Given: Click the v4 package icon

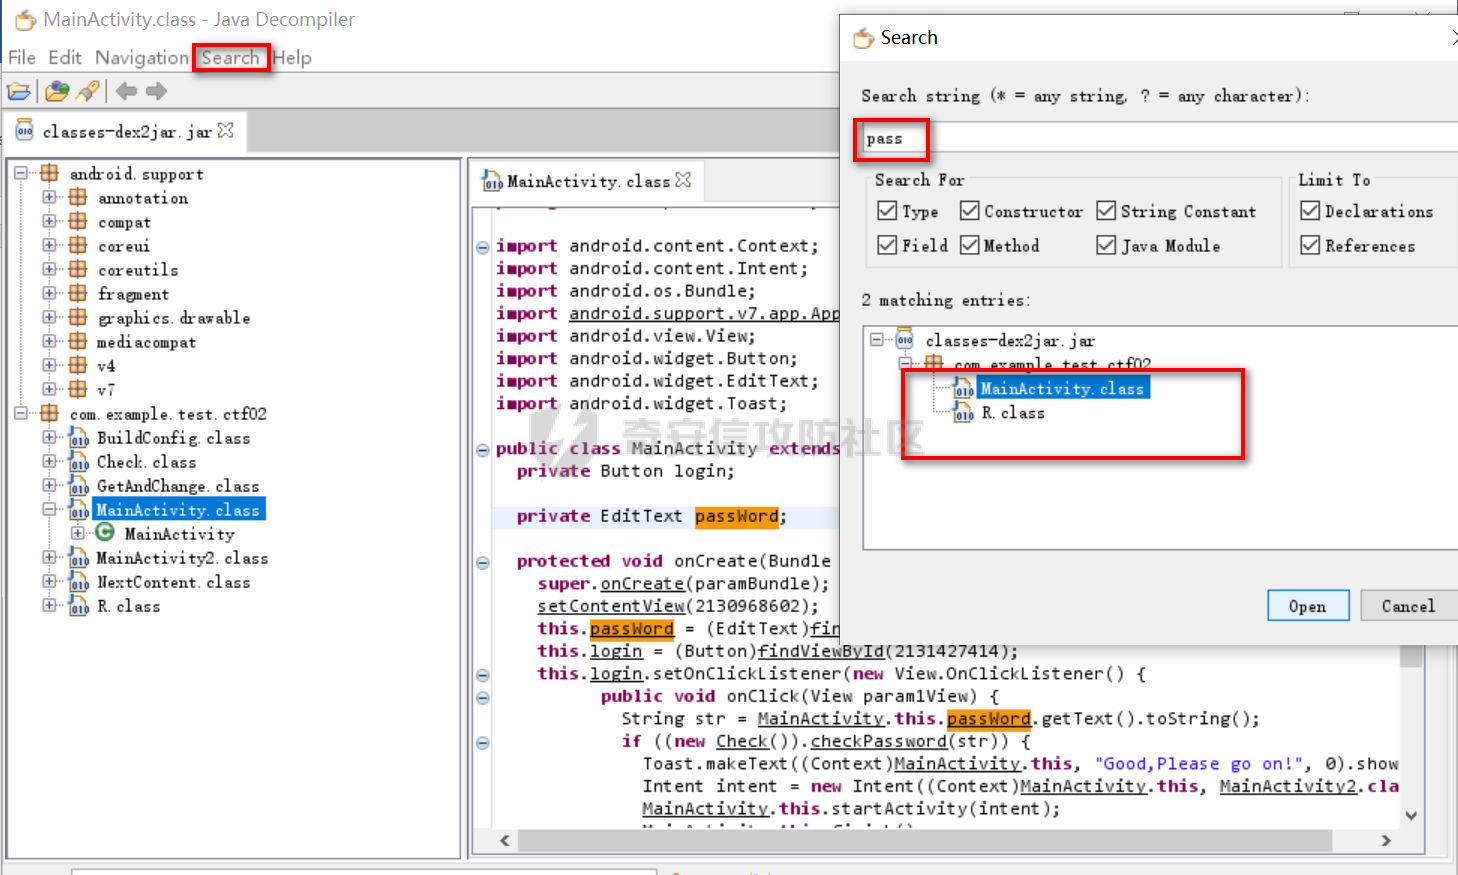Looking at the screenshot, I should pyautogui.click(x=78, y=365).
